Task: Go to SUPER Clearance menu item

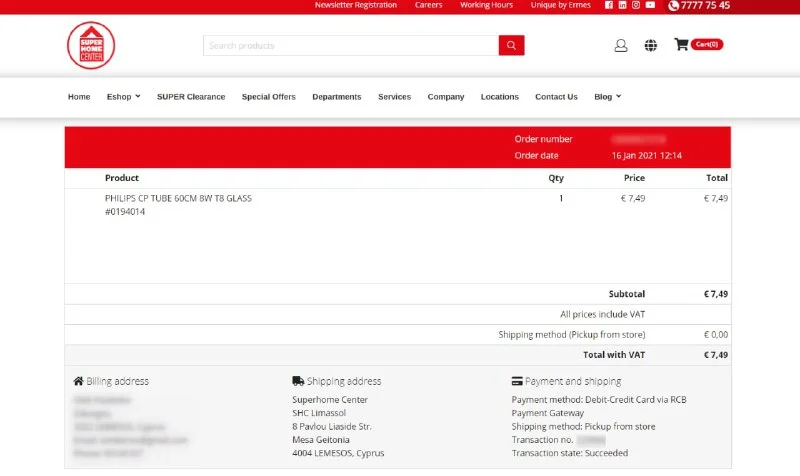Action: point(191,97)
